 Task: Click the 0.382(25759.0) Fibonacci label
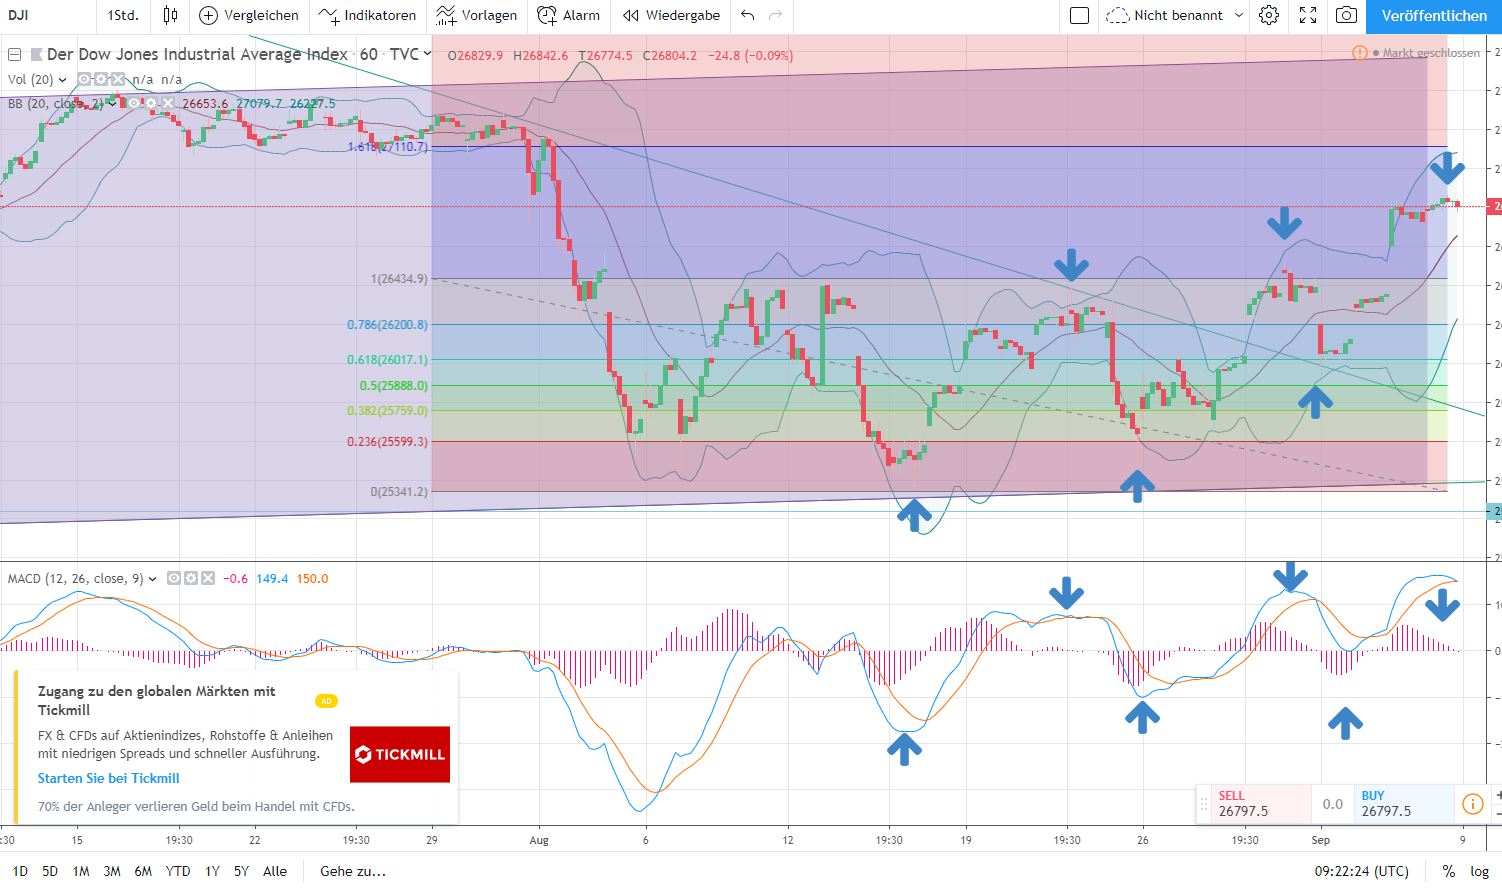387,411
